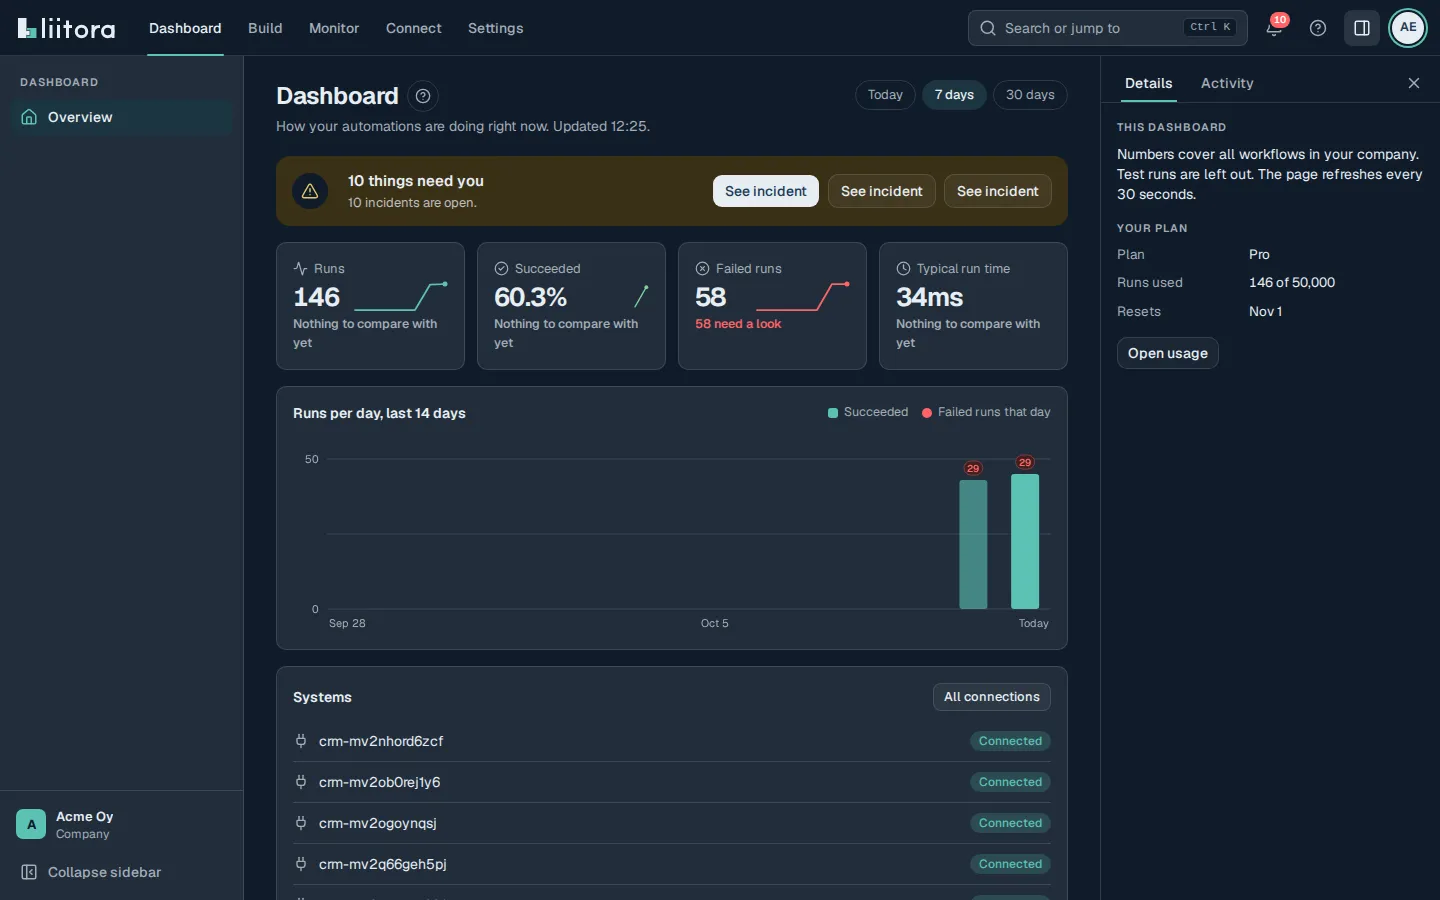Click the warning triangle incident icon
Viewport: 1440px width, 900px height.
(310, 191)
